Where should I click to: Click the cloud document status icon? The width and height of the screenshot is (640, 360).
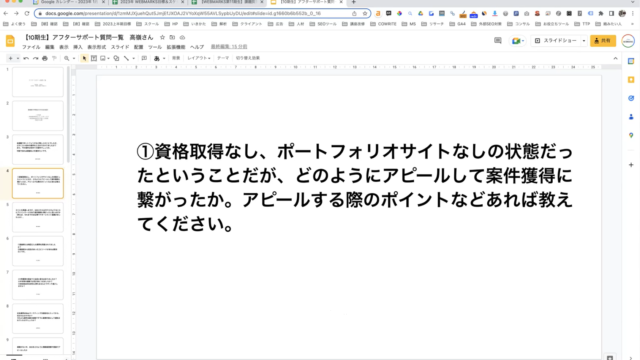click(x=182, y=38)
